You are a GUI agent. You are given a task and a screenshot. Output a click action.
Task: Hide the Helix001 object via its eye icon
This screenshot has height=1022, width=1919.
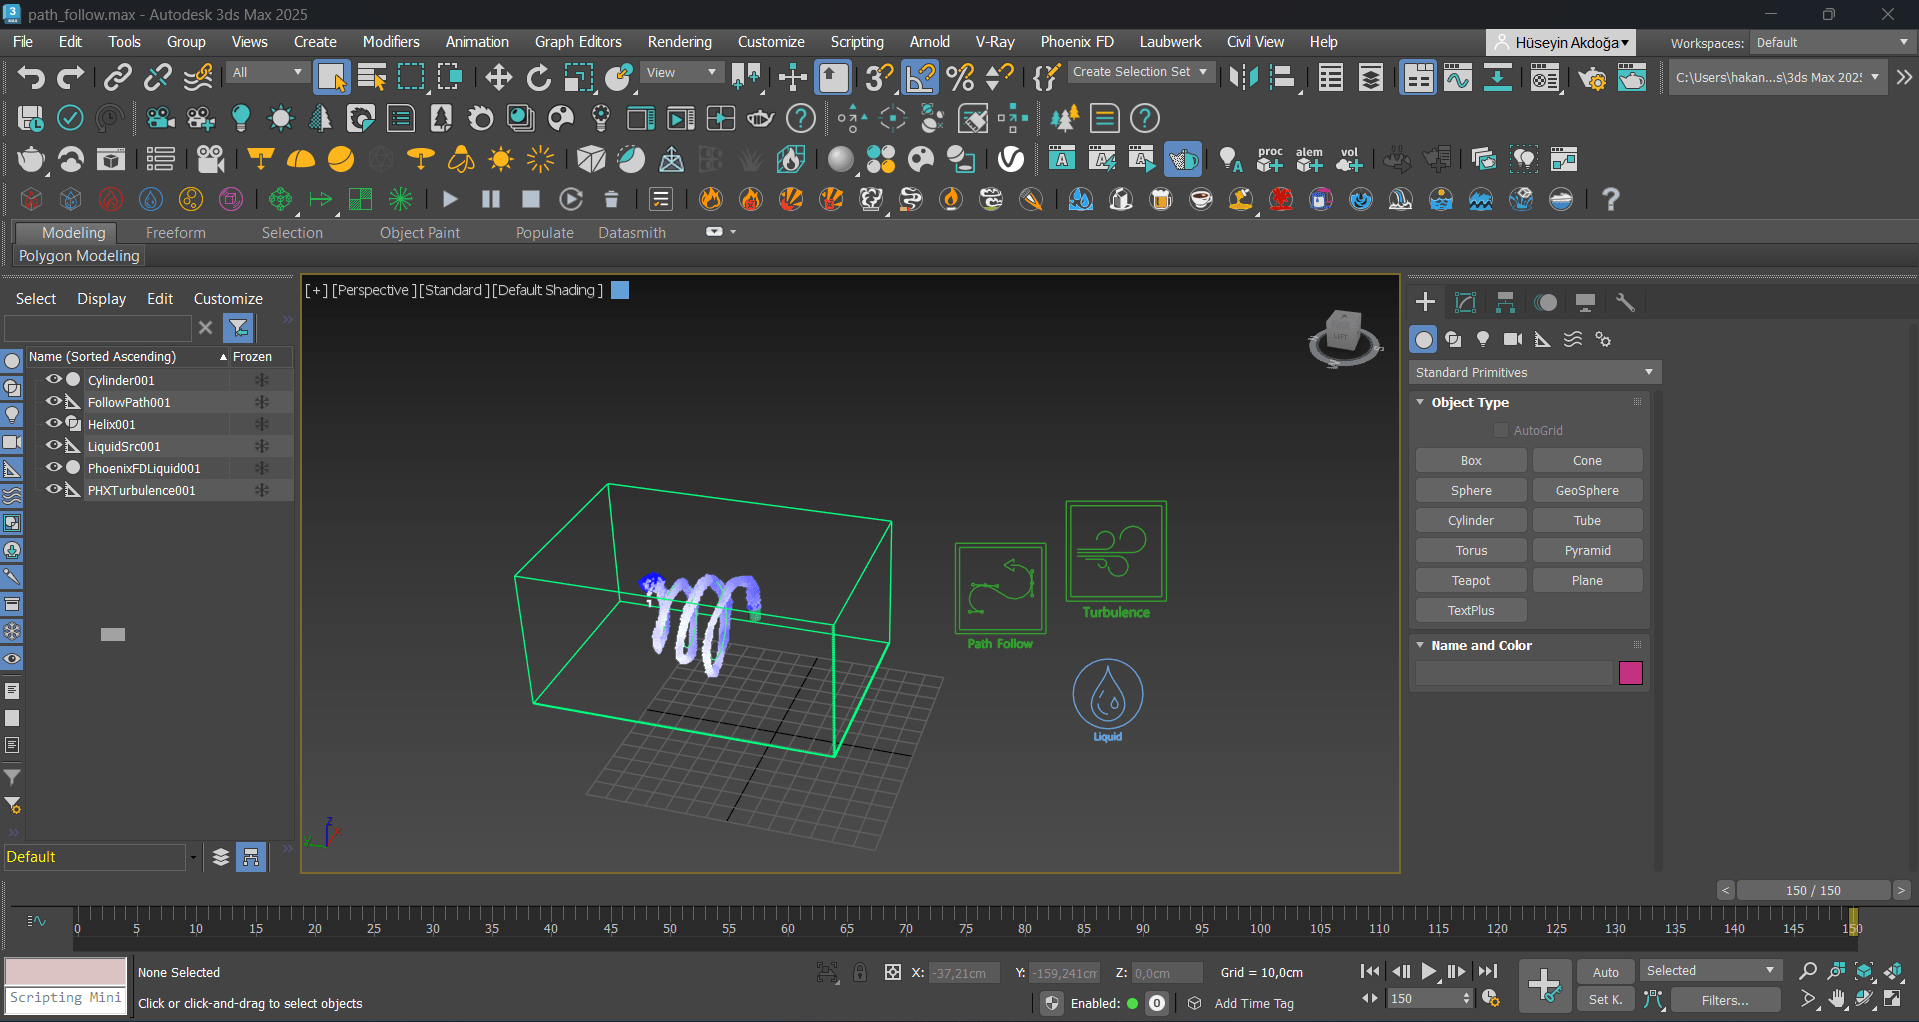[55, 424]
